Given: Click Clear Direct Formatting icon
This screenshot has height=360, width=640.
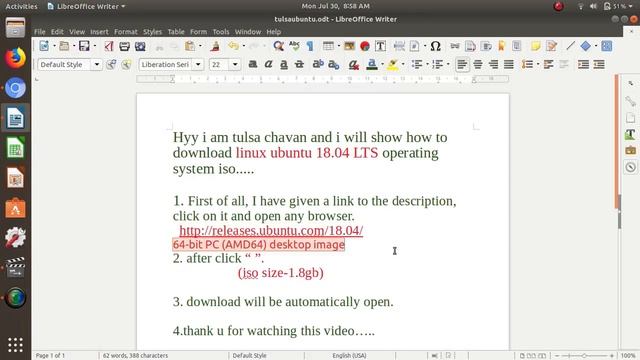Looking at the screenshot, I should click(x=353, y=64).
